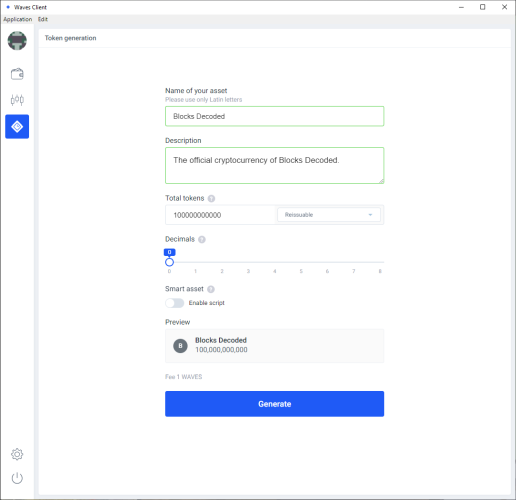The width and height of the screenshot is (516, 500).
Task: Click the Description text area
Action: [274, 165]
